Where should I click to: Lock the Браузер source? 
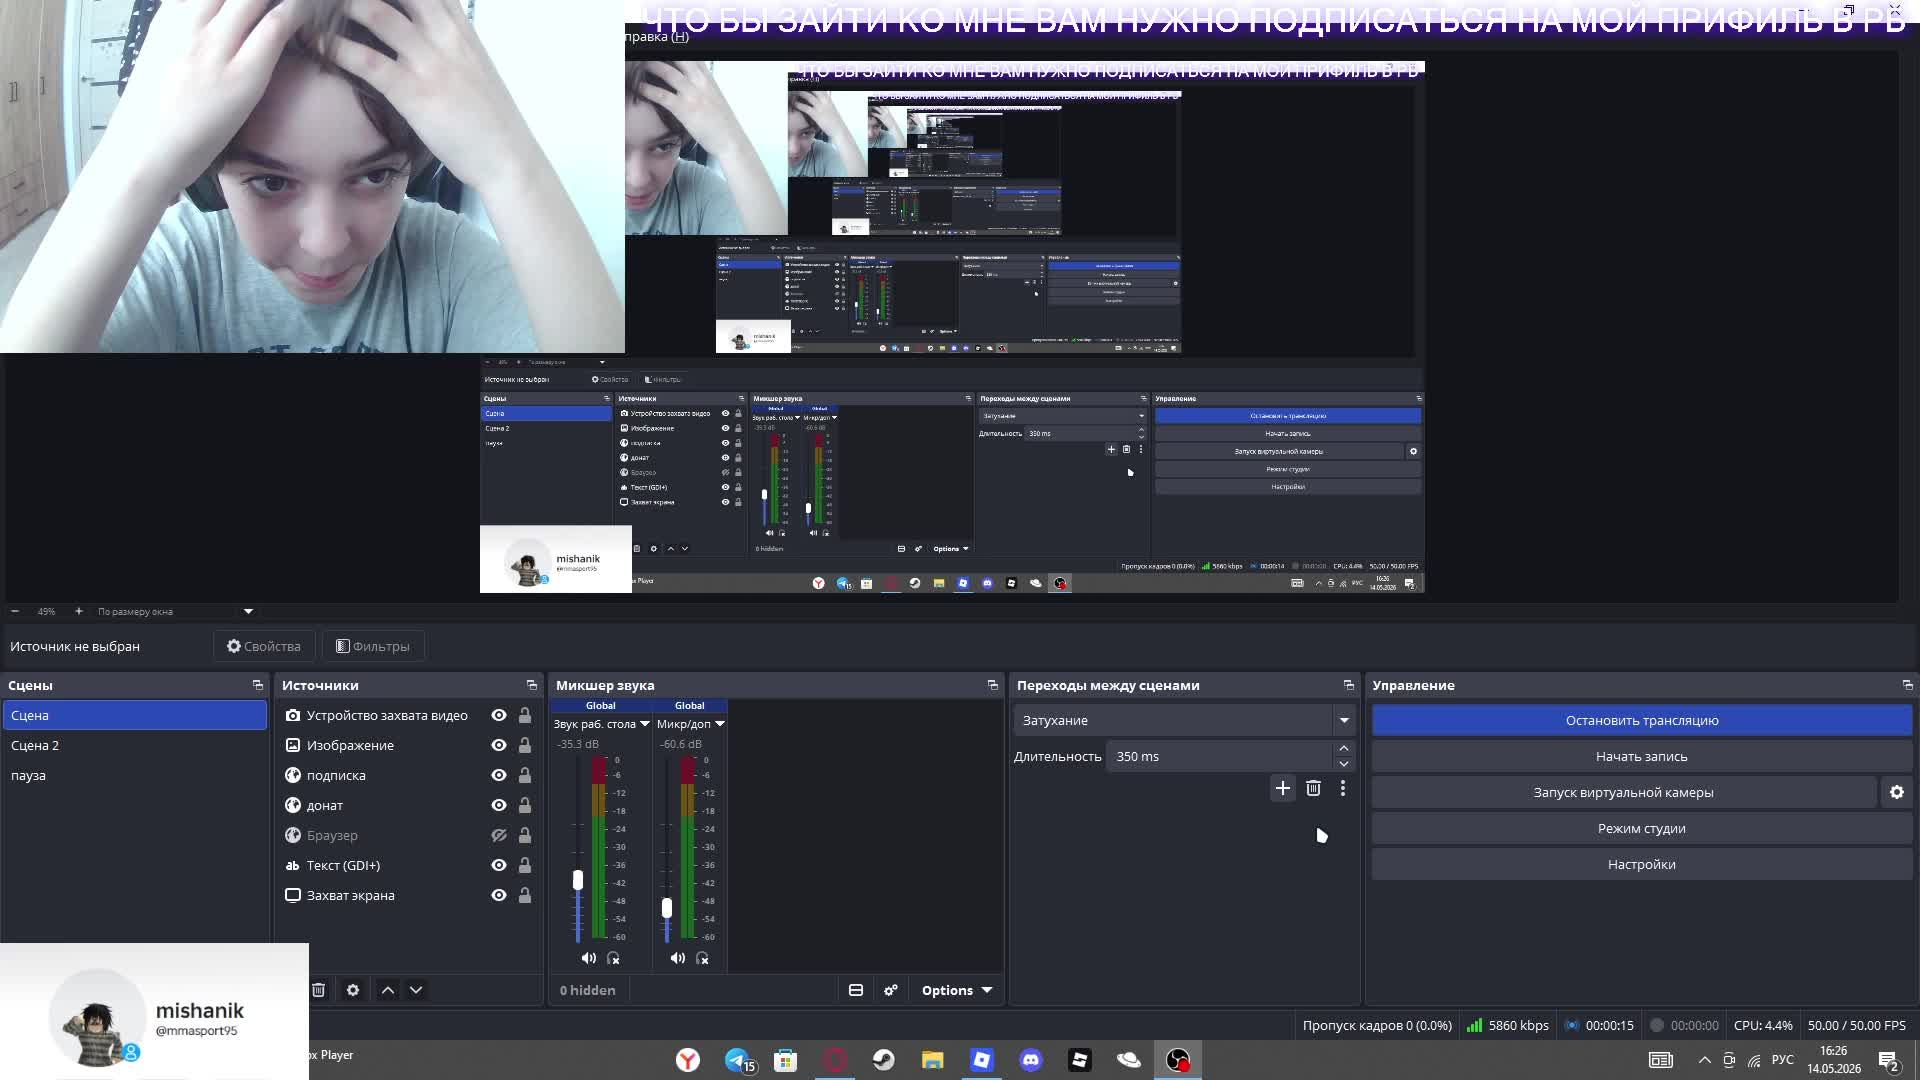click(x=524, y=835)
